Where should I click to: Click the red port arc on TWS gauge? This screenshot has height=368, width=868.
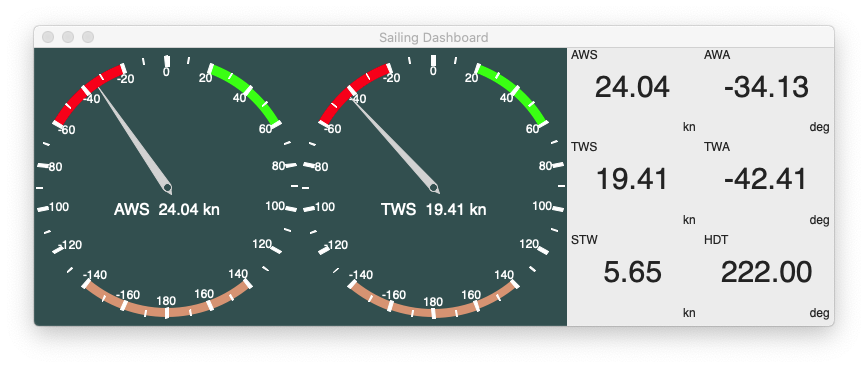click(350, 91)
